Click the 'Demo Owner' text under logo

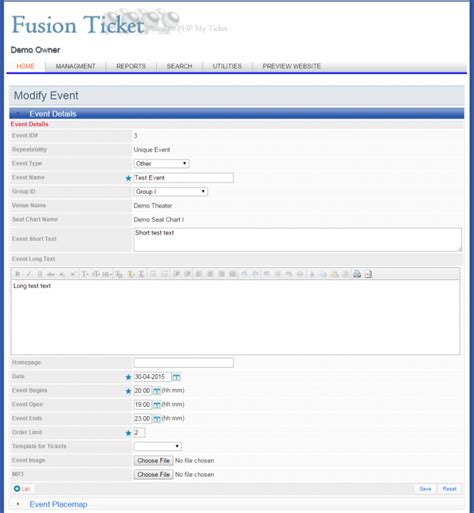[35, 50]
